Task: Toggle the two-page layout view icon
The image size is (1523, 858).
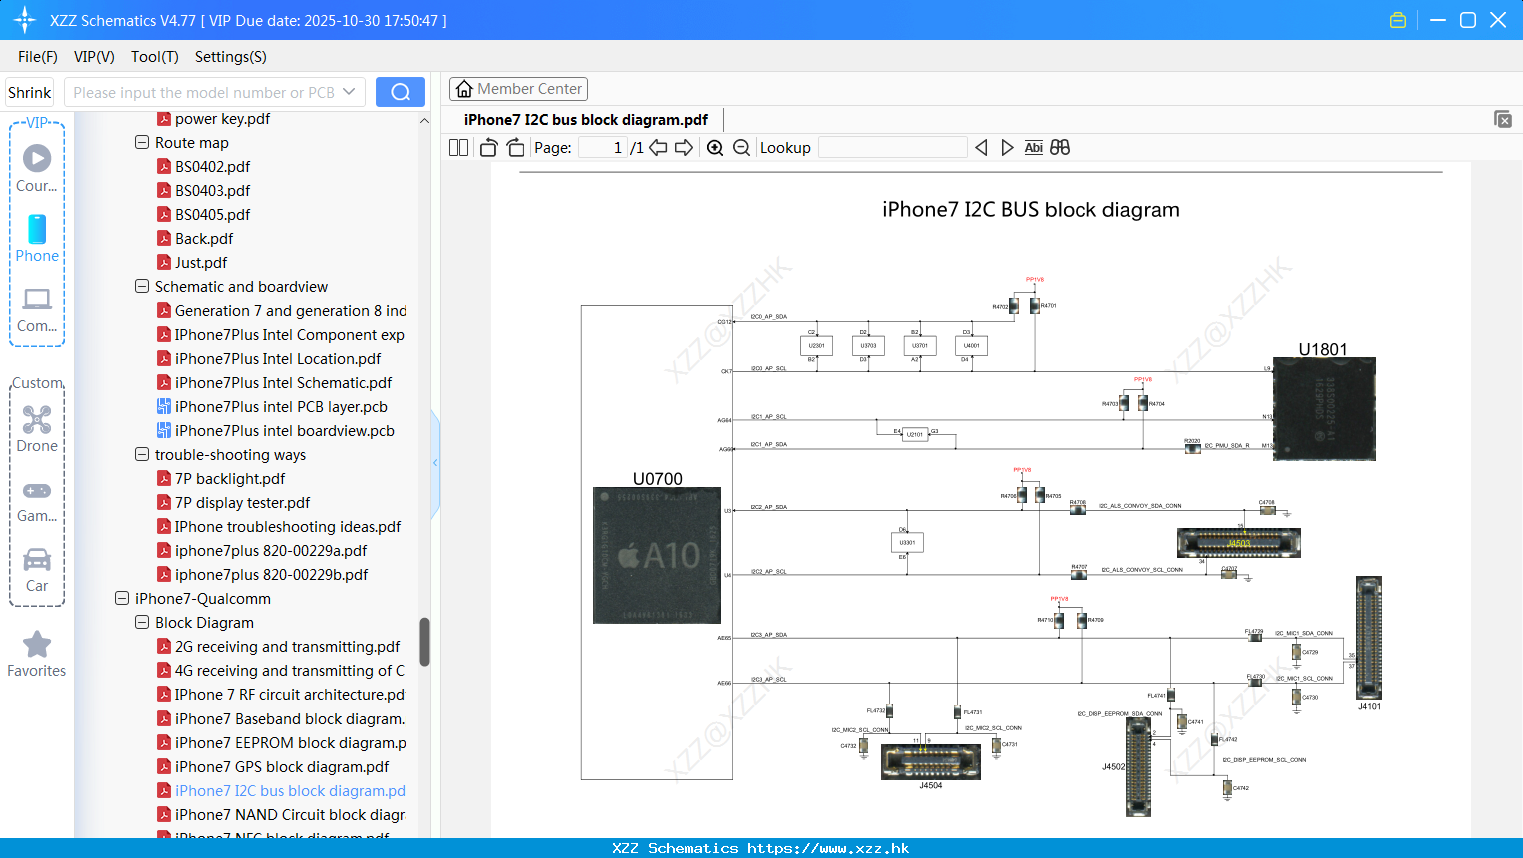Action: pyautogui.click(x=458, y=148)
